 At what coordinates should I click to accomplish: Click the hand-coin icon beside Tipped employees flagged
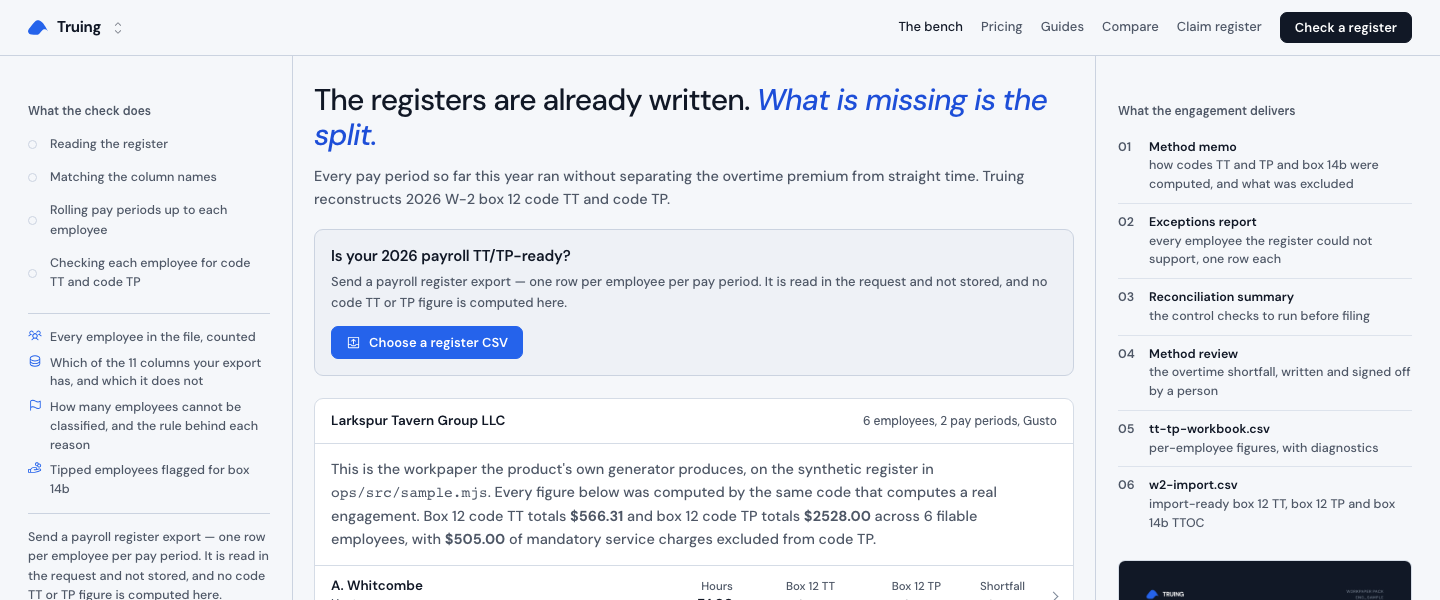[35, 468]
